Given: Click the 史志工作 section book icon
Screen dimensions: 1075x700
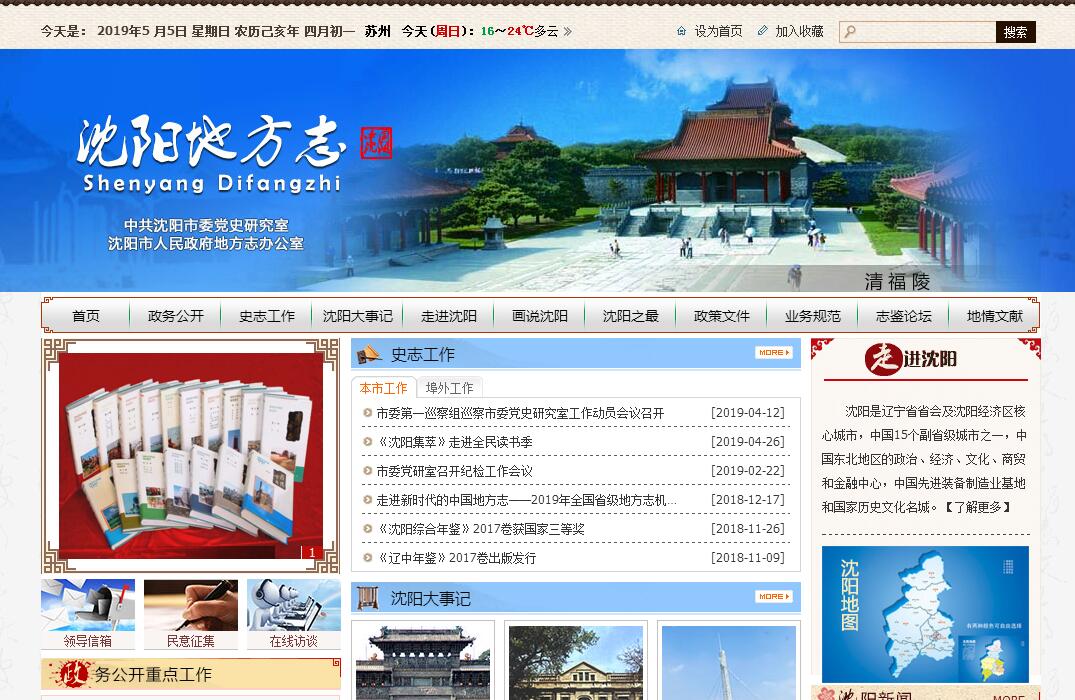Looking at the screenshot, I should [369, 354].
